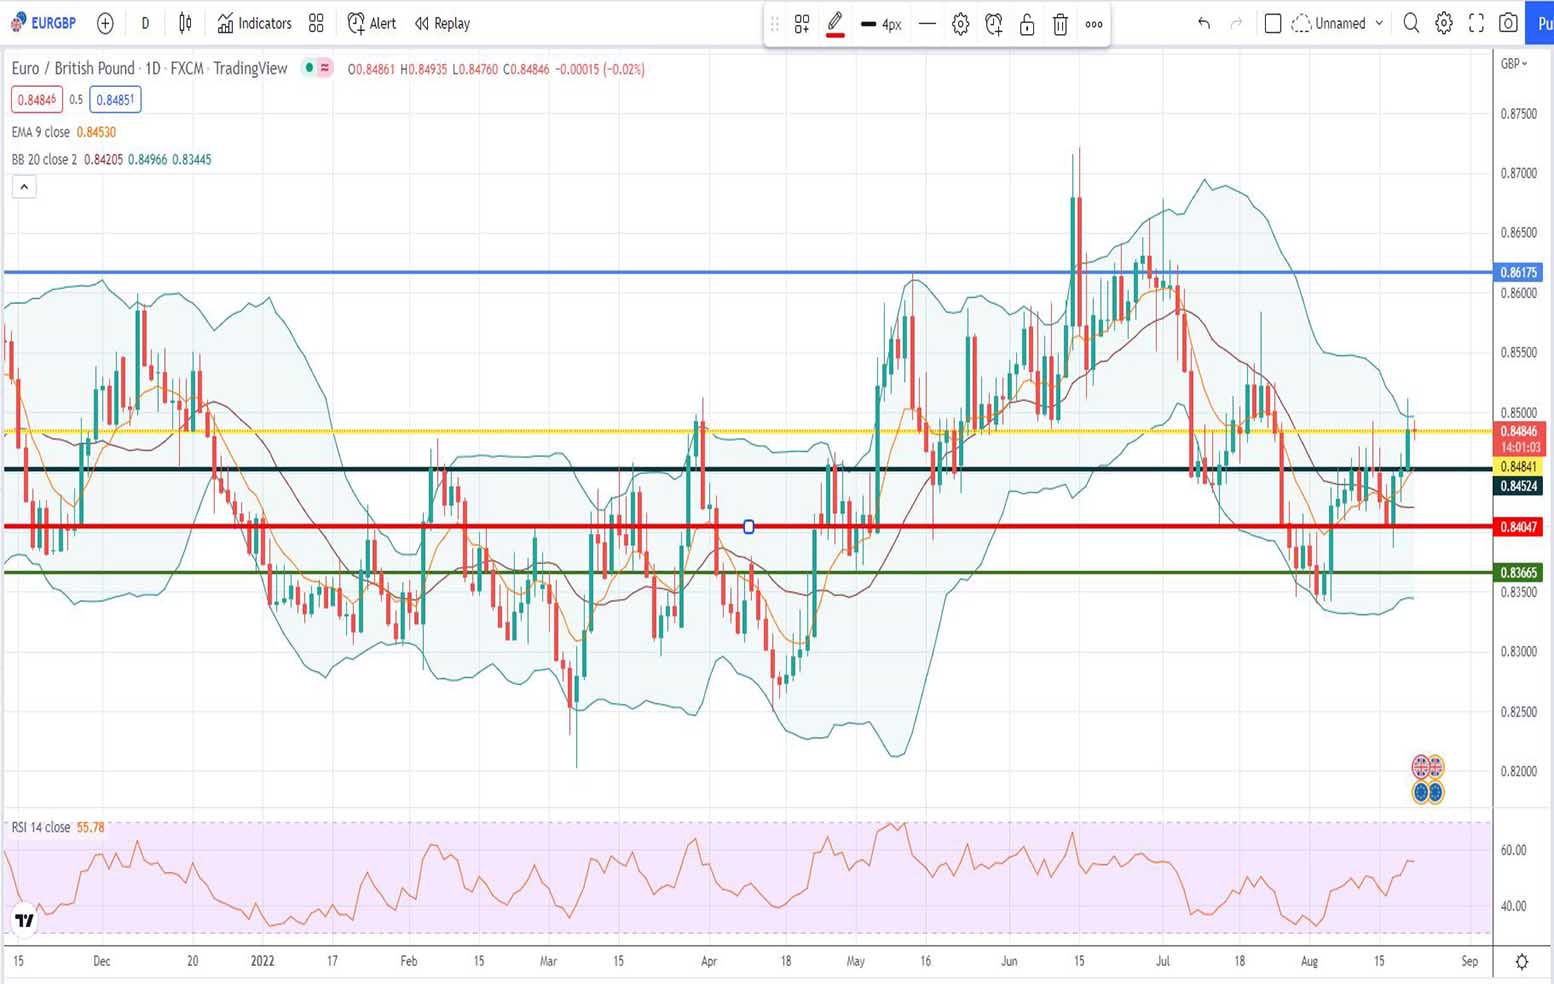Open the Unnamed layout dropdown

click(x=1338, y=23)
